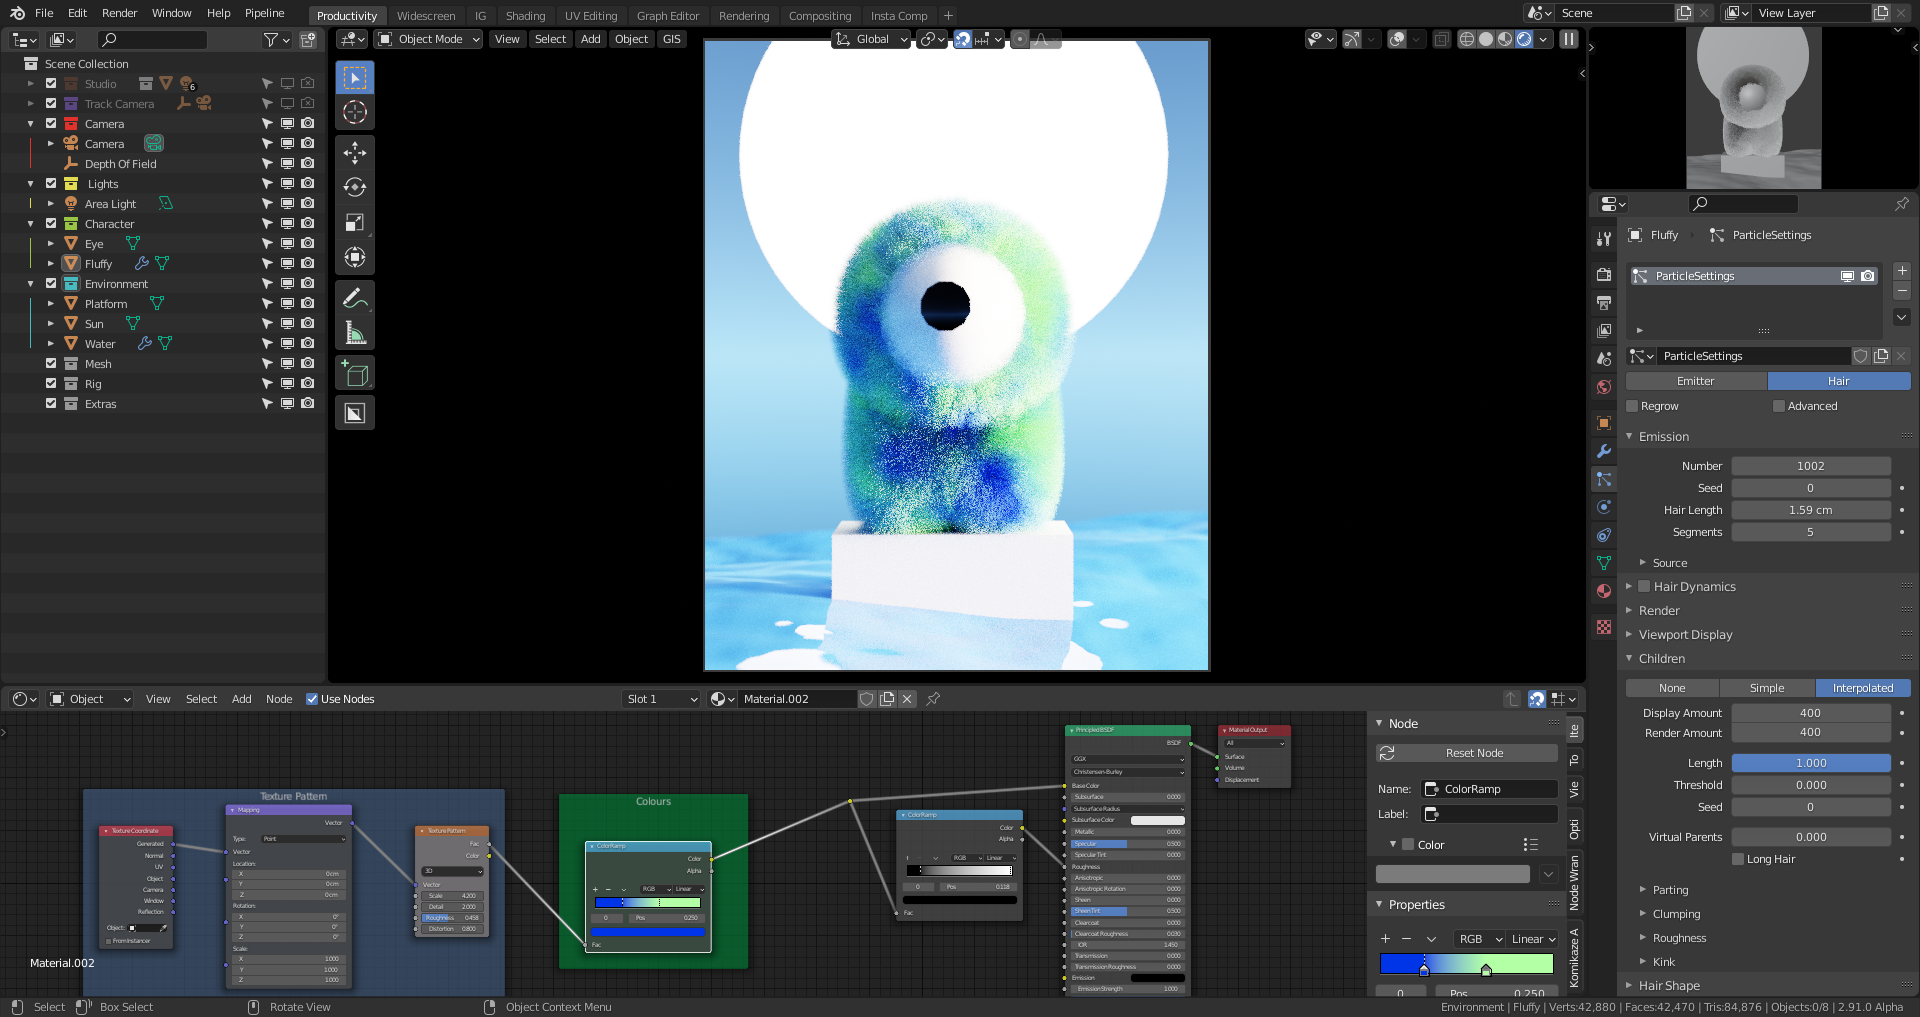Image resolution: width=1920 pixels, height=1017 pixels.
Task: Enable the Regrow checkbox
Action: [1632, 406]
